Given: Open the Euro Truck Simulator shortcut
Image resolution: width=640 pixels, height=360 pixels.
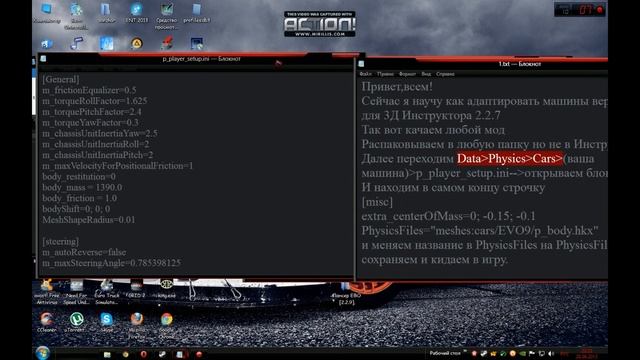Looking at the screenshot, I should click(107, 292).
